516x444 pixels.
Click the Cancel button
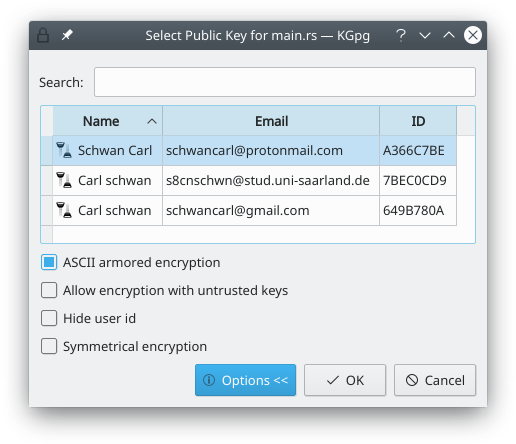[x=435, y=380]
